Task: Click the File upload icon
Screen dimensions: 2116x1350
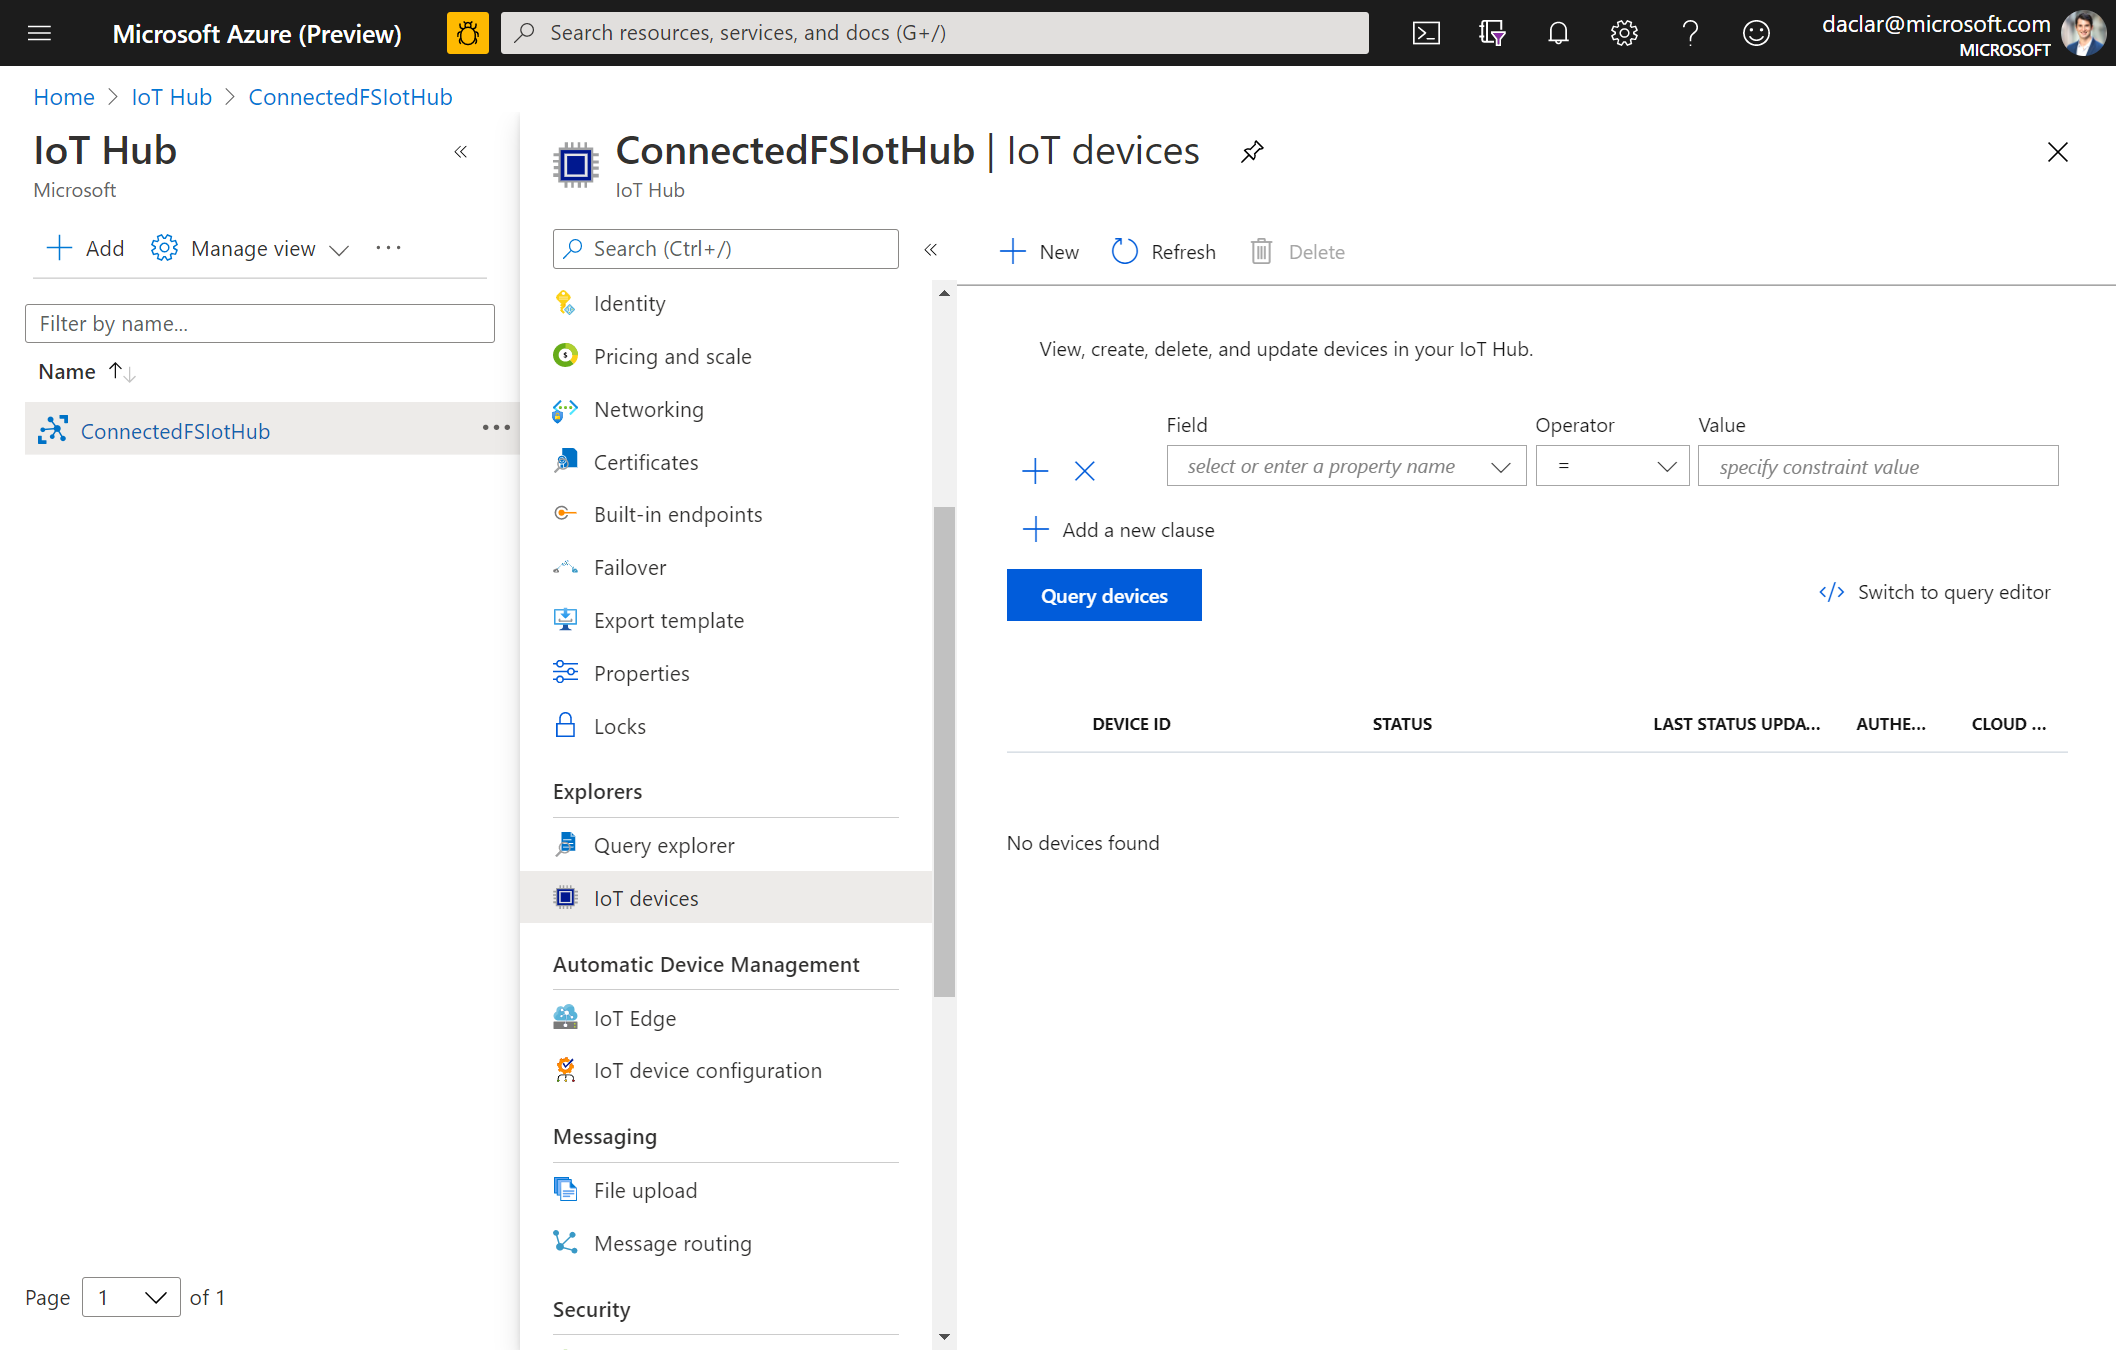Action: tap(566, 1188)
